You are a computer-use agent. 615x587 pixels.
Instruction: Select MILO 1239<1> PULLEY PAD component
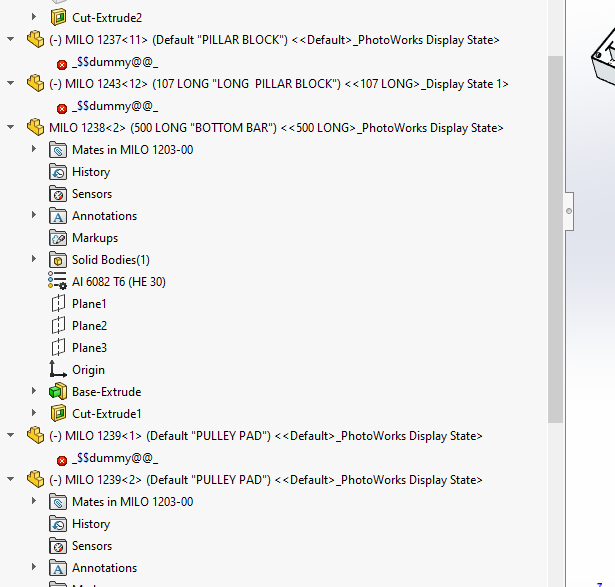[265, 436]
